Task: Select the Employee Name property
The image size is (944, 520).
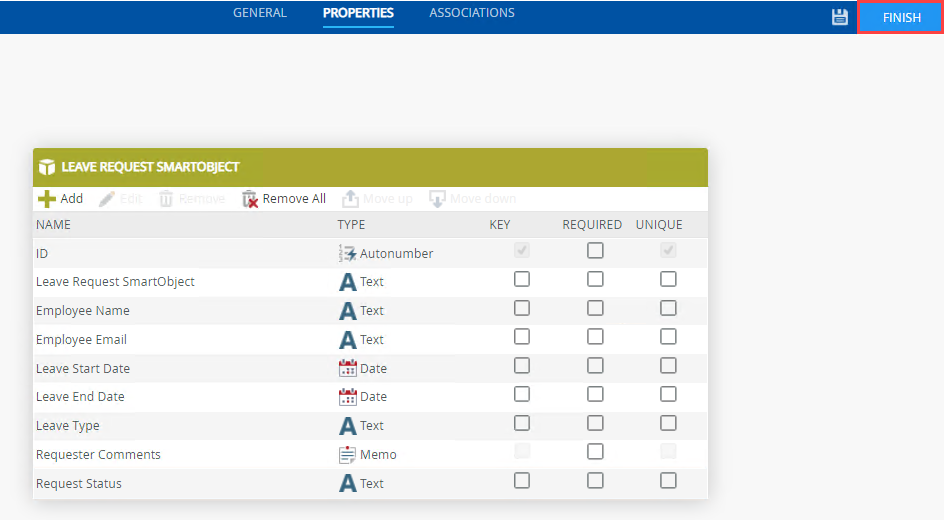Action: coord(82,311)
